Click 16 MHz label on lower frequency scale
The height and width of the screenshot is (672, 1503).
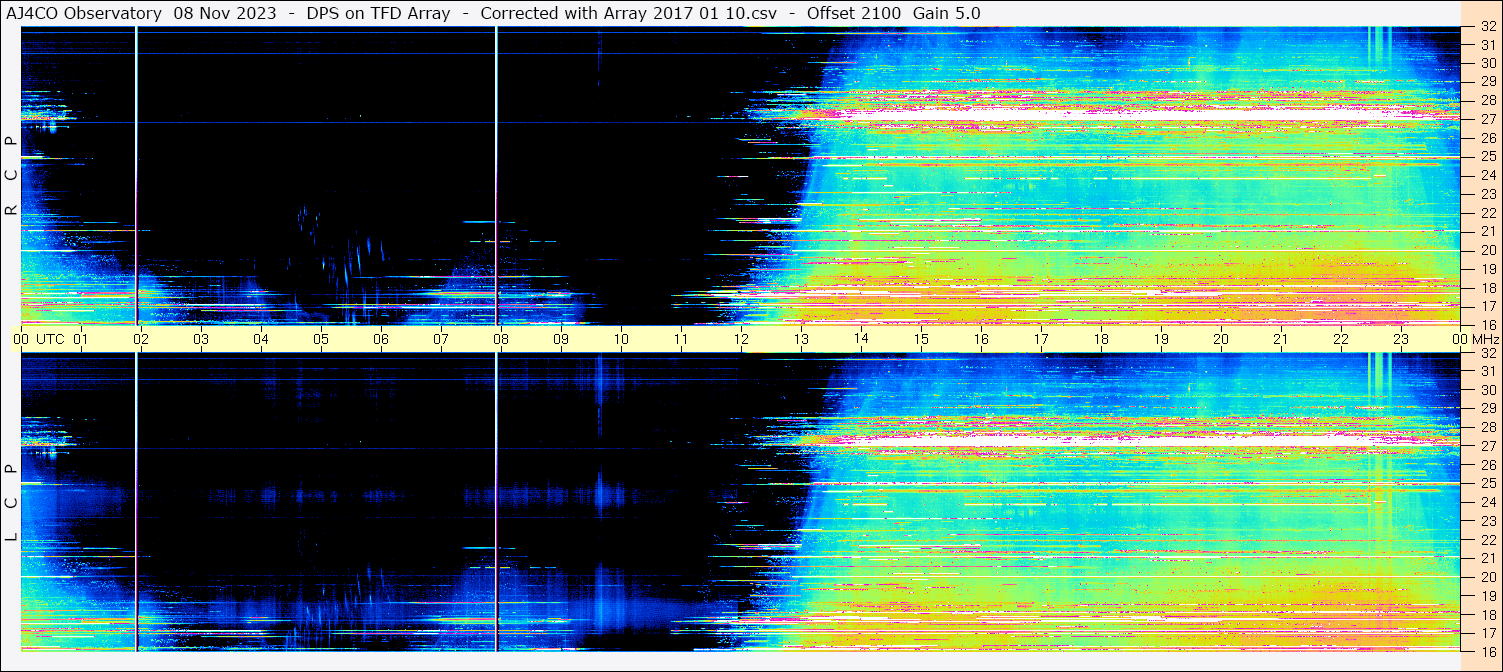click(1487, 651)
